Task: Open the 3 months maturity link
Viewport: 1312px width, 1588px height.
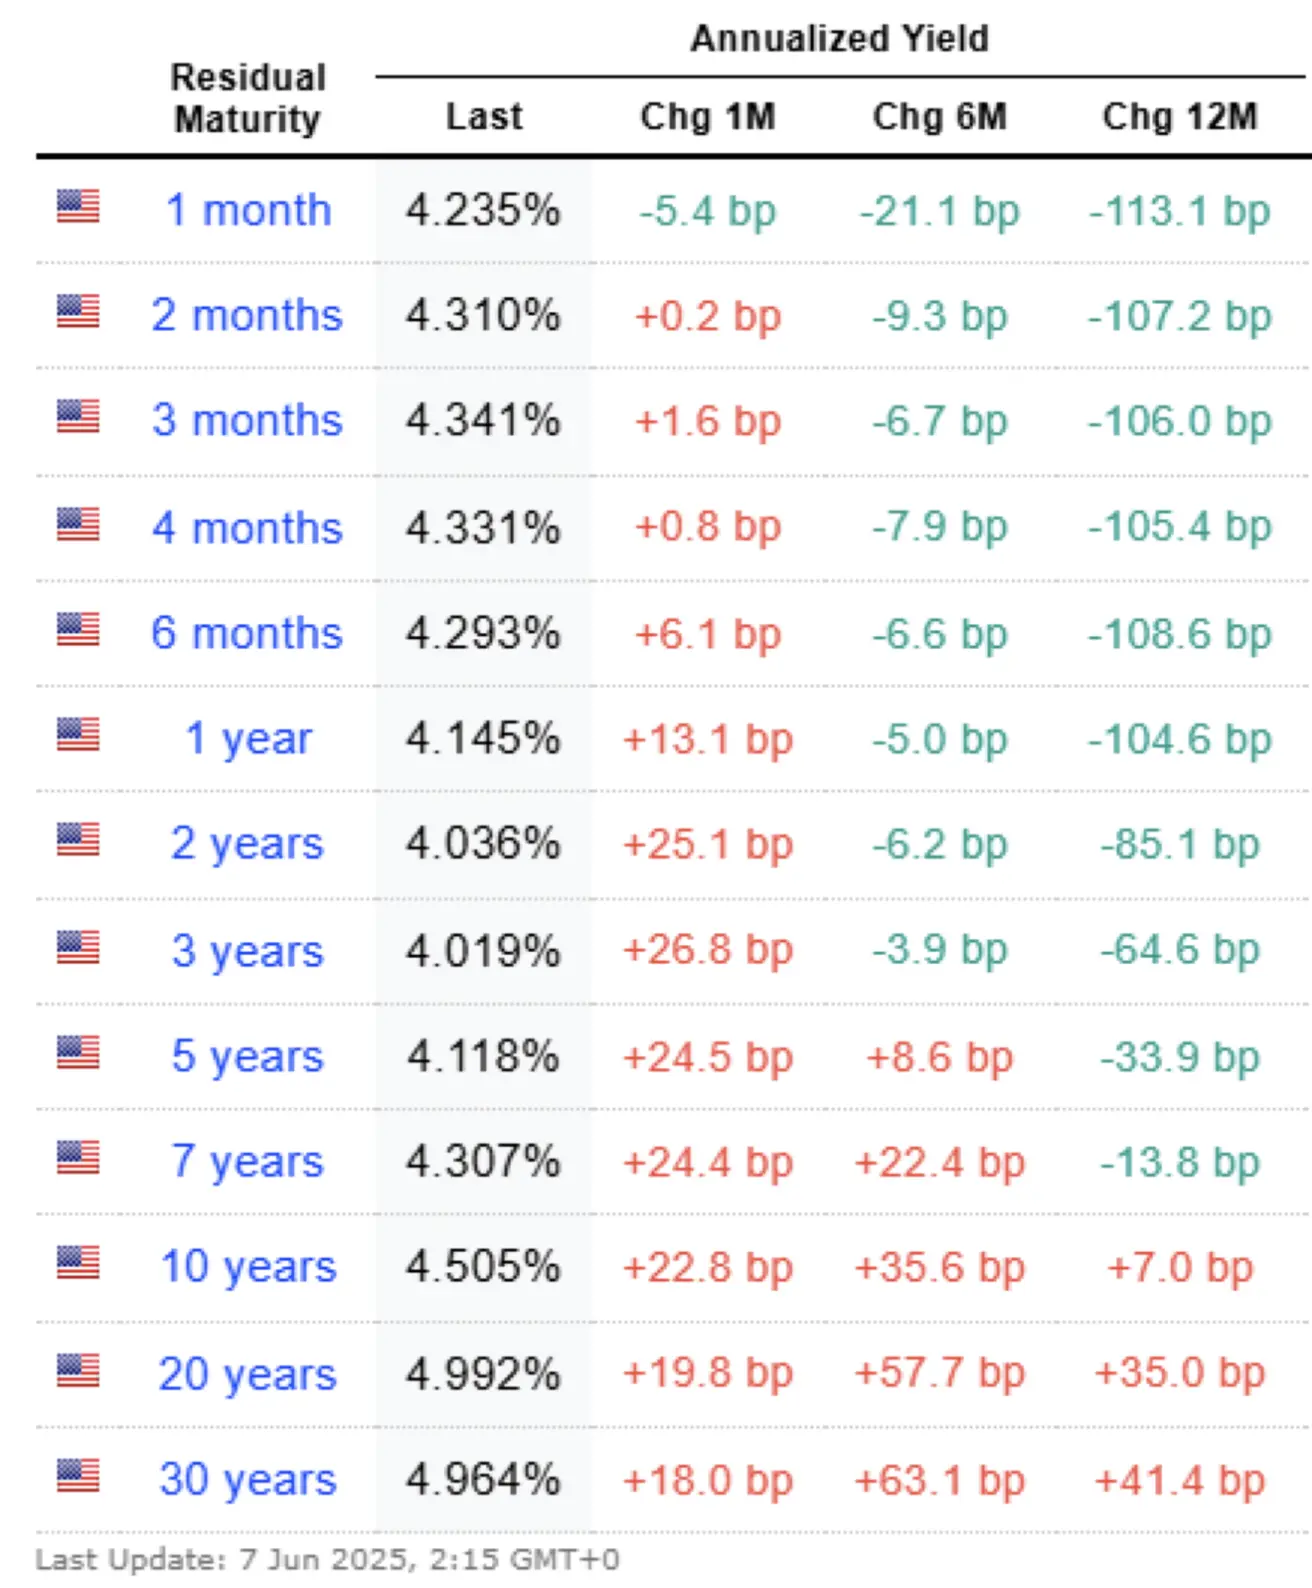Action: [247, 420]
